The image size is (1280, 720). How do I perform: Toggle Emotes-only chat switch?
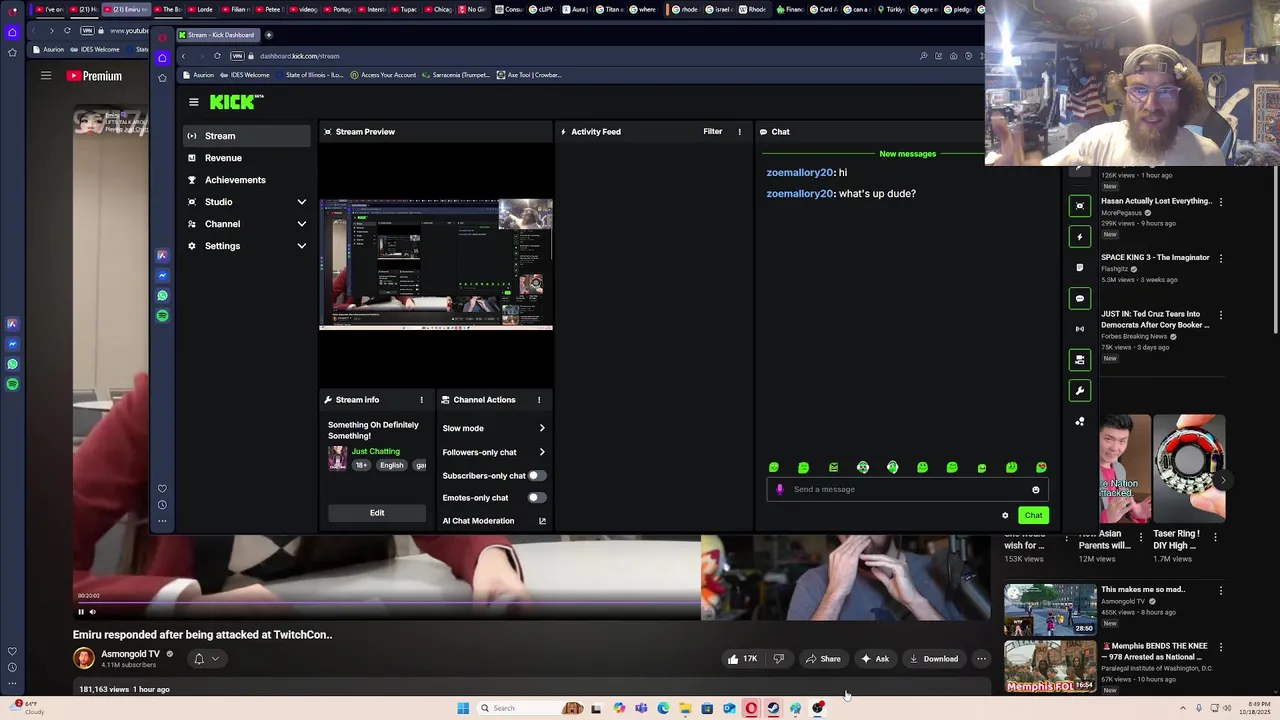point(537,498)
